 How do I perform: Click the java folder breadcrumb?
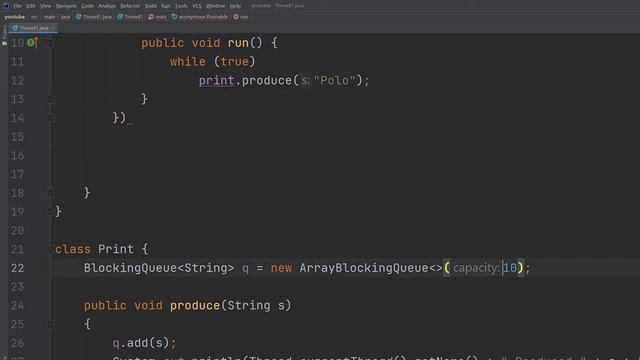[x=65, y=17]
